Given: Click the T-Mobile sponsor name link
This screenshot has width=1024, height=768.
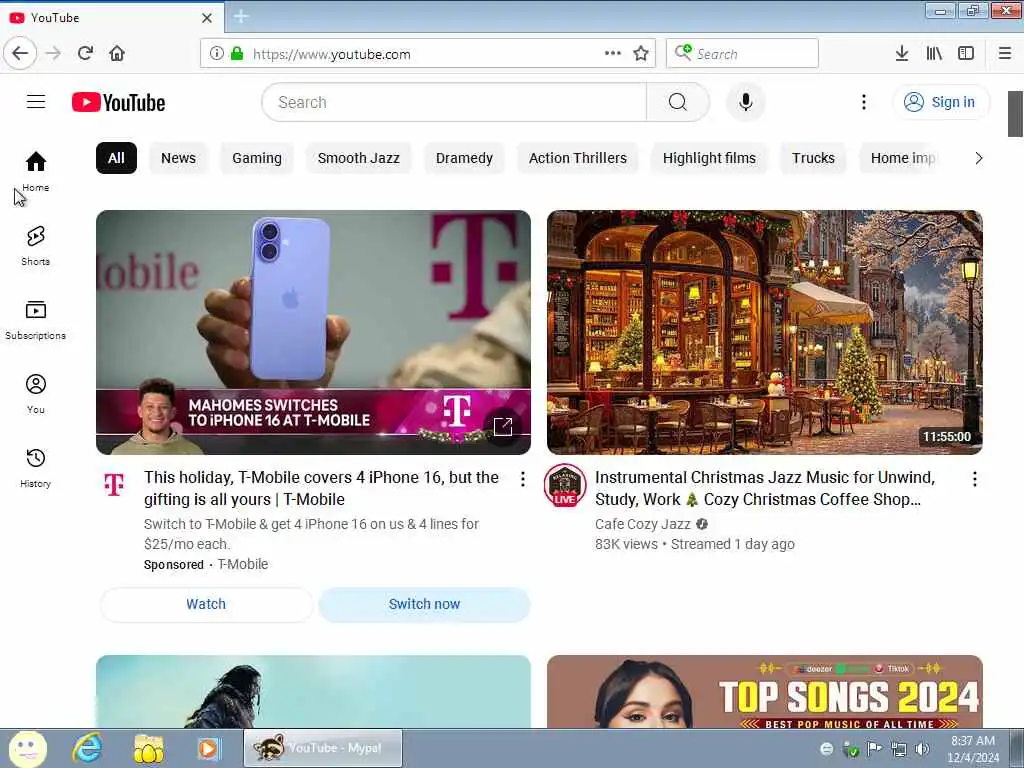Looking at the screenshot, I should [x=242, y=564].
